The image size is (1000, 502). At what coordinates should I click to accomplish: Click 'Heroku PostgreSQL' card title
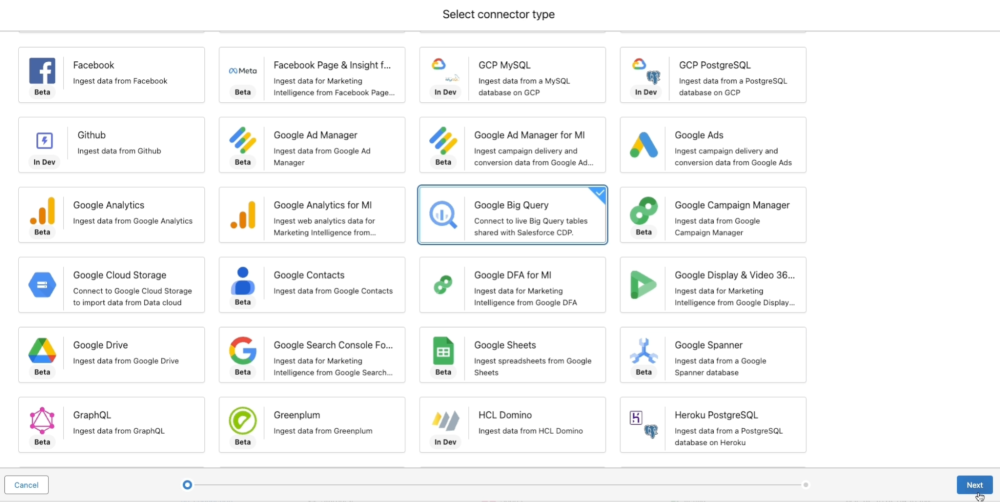(x=716, y=415)
